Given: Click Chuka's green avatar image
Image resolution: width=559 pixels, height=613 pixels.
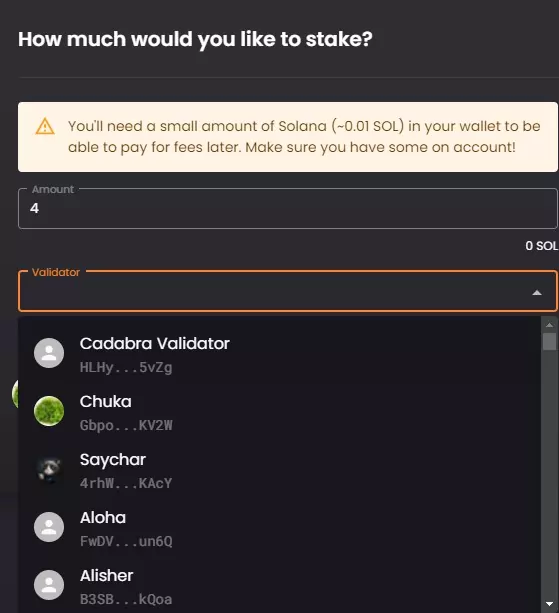Looking at the screenshot, I should (49, 411).
